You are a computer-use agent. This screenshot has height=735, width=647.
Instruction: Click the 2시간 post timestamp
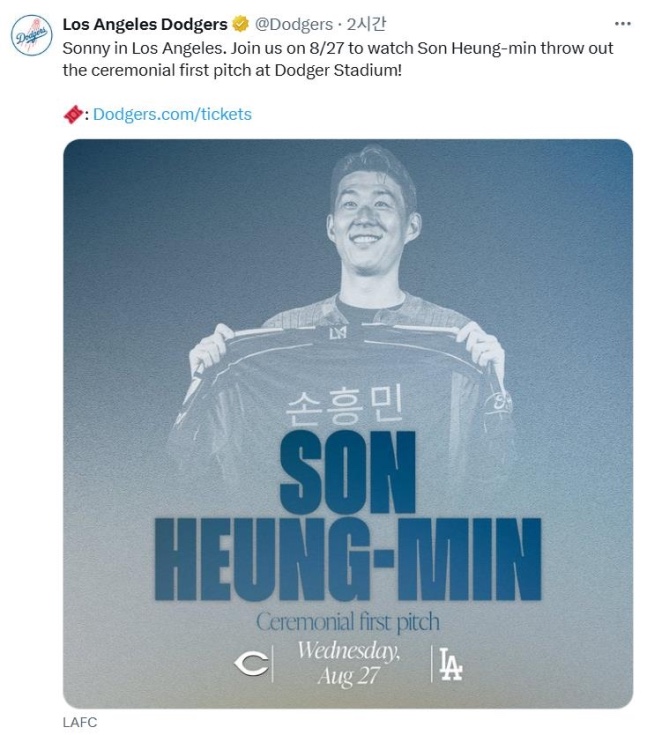(366, 24)
